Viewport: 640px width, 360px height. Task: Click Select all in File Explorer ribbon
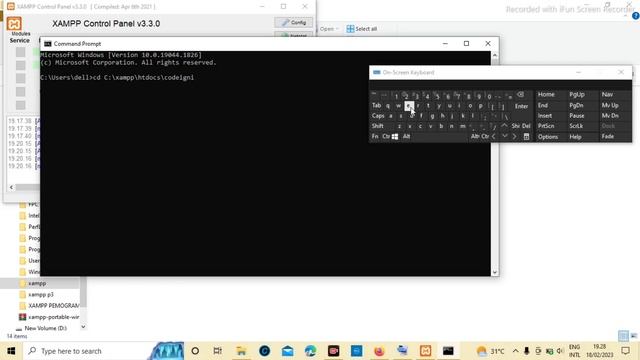(x=362, y=29)
